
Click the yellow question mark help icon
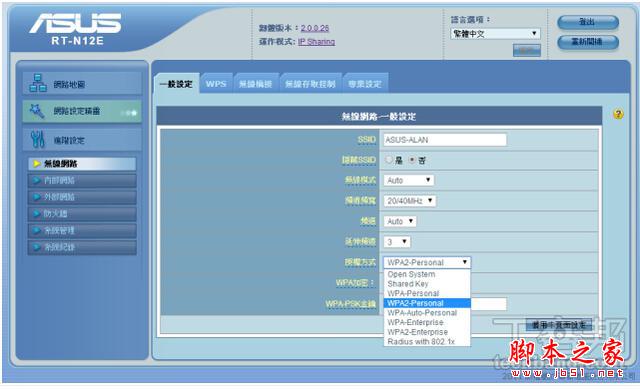pyautogui.click(x=618, y=114)
